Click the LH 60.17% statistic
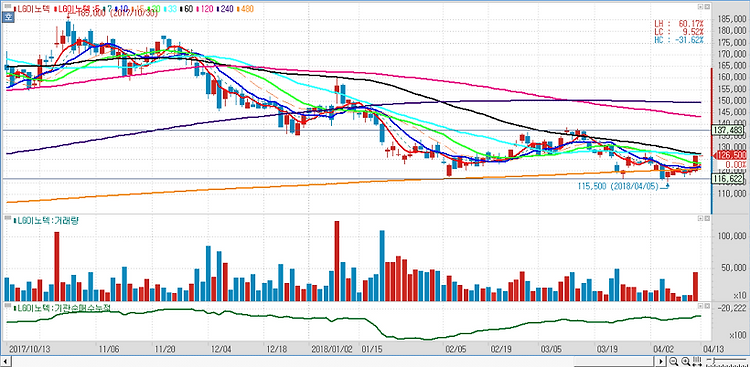Viewport: 750px width, 367px height. tap(679, 23)
